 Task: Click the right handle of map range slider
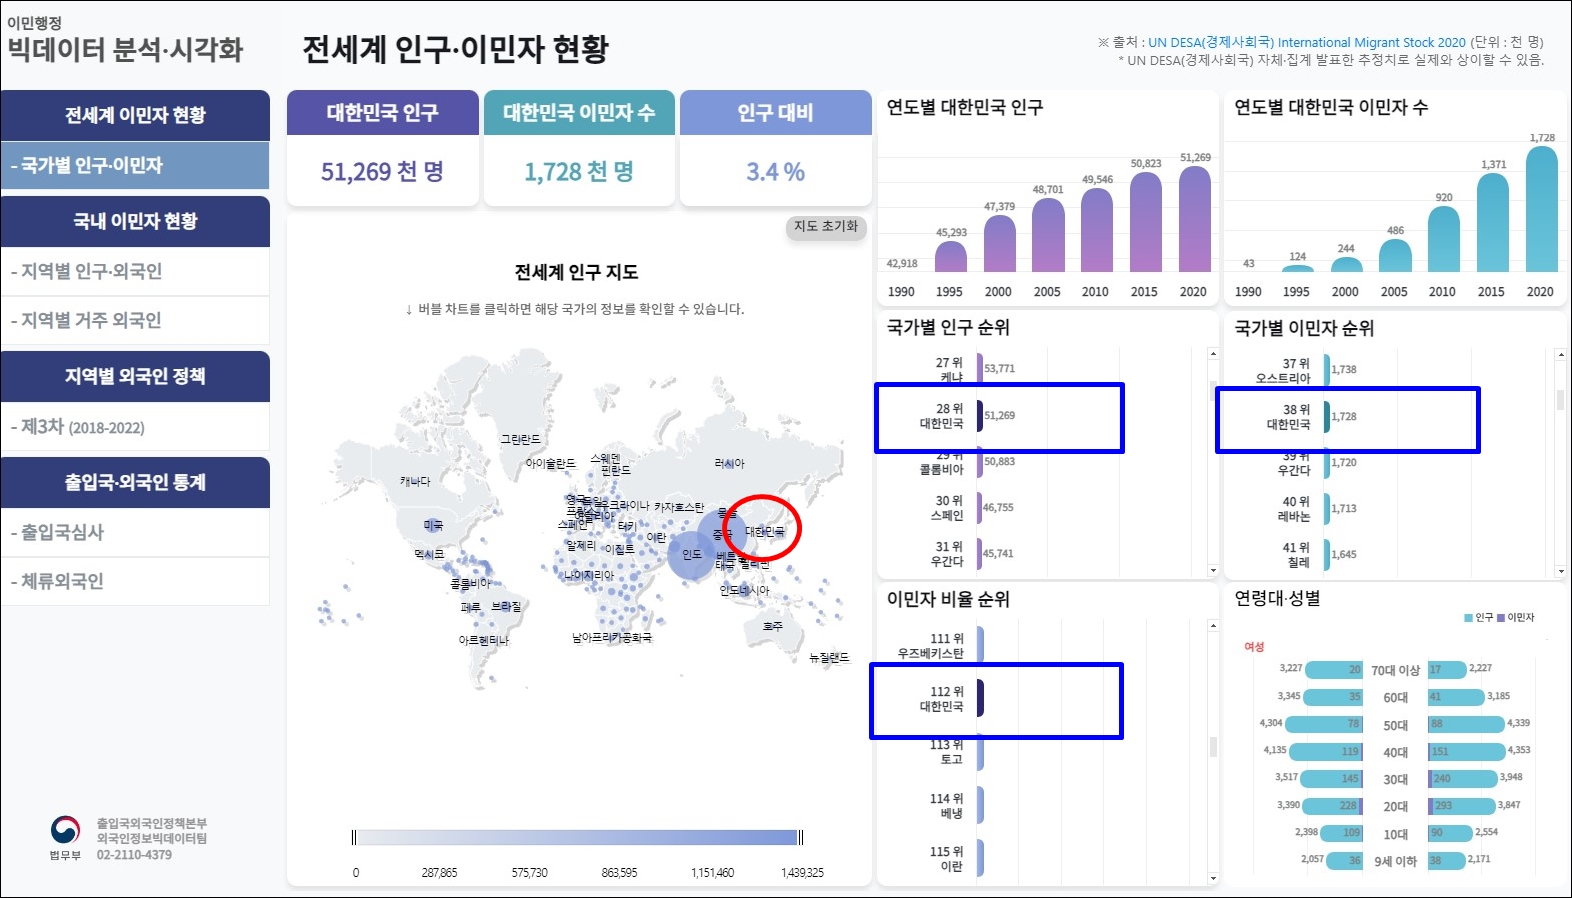pyautogui.click(x=800, y=838)
